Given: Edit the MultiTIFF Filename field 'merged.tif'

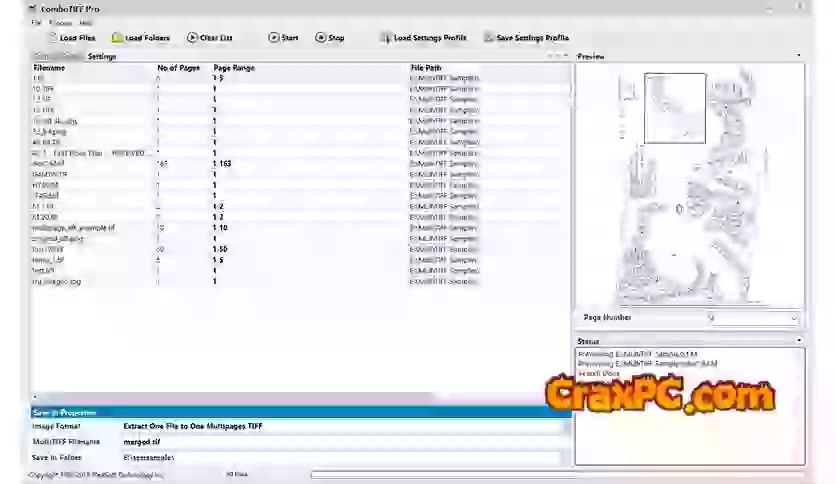Looking at the screenshot, I should pyautogui.click(x=341, y=442).
